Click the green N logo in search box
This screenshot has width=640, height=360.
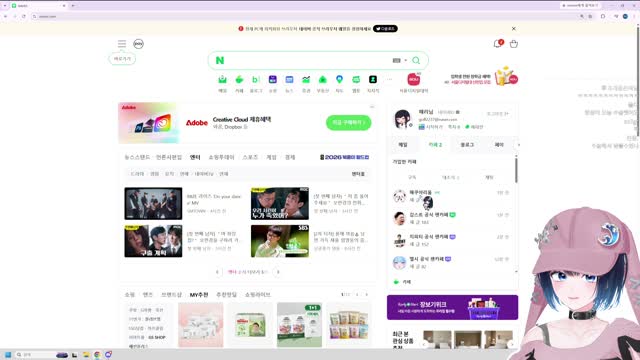coord(220,60)
